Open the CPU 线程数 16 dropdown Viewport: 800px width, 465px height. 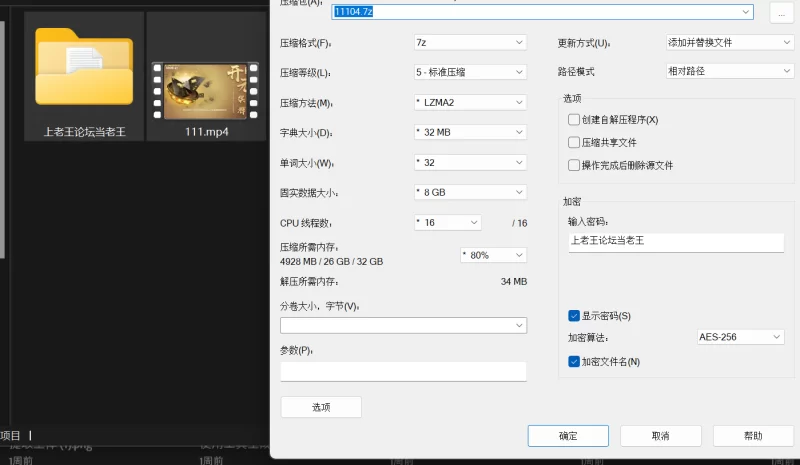447,223
